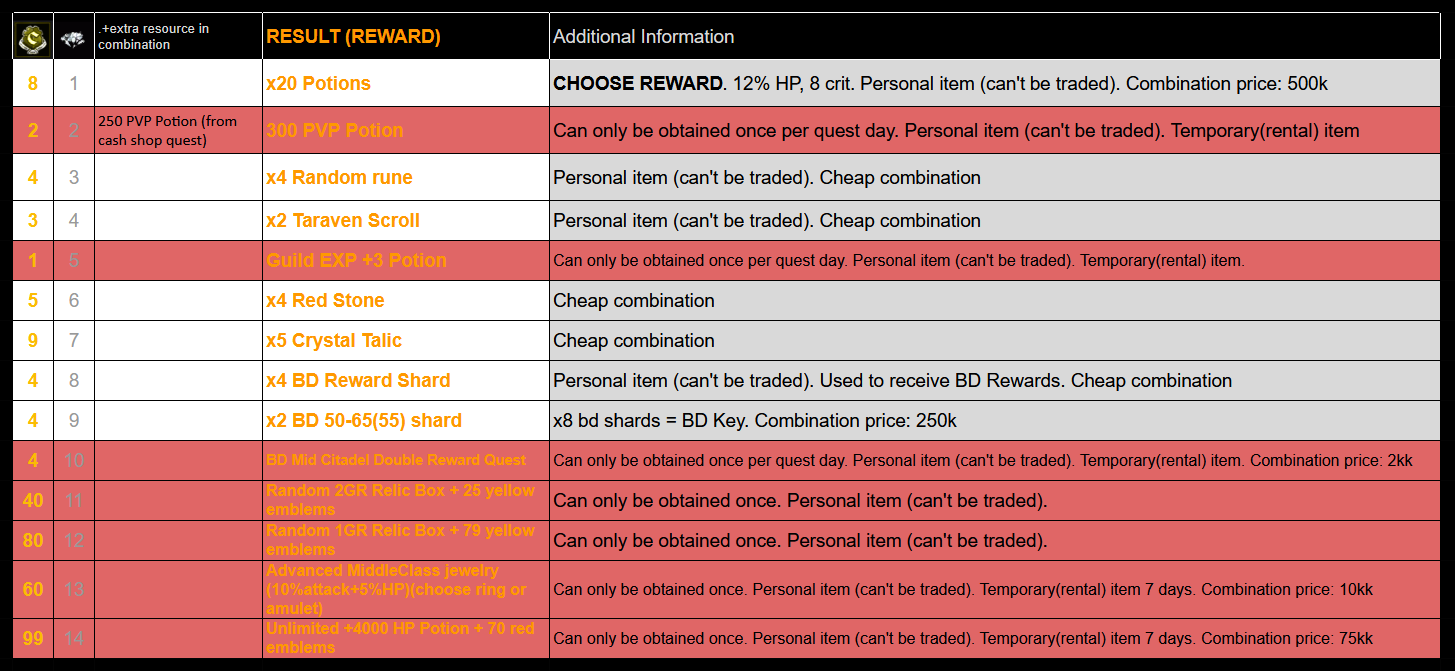This screenshot has height=671, width=1455.
Task: Click BD Mid Citadel Double Reward Quest
Action: (396, 460)
